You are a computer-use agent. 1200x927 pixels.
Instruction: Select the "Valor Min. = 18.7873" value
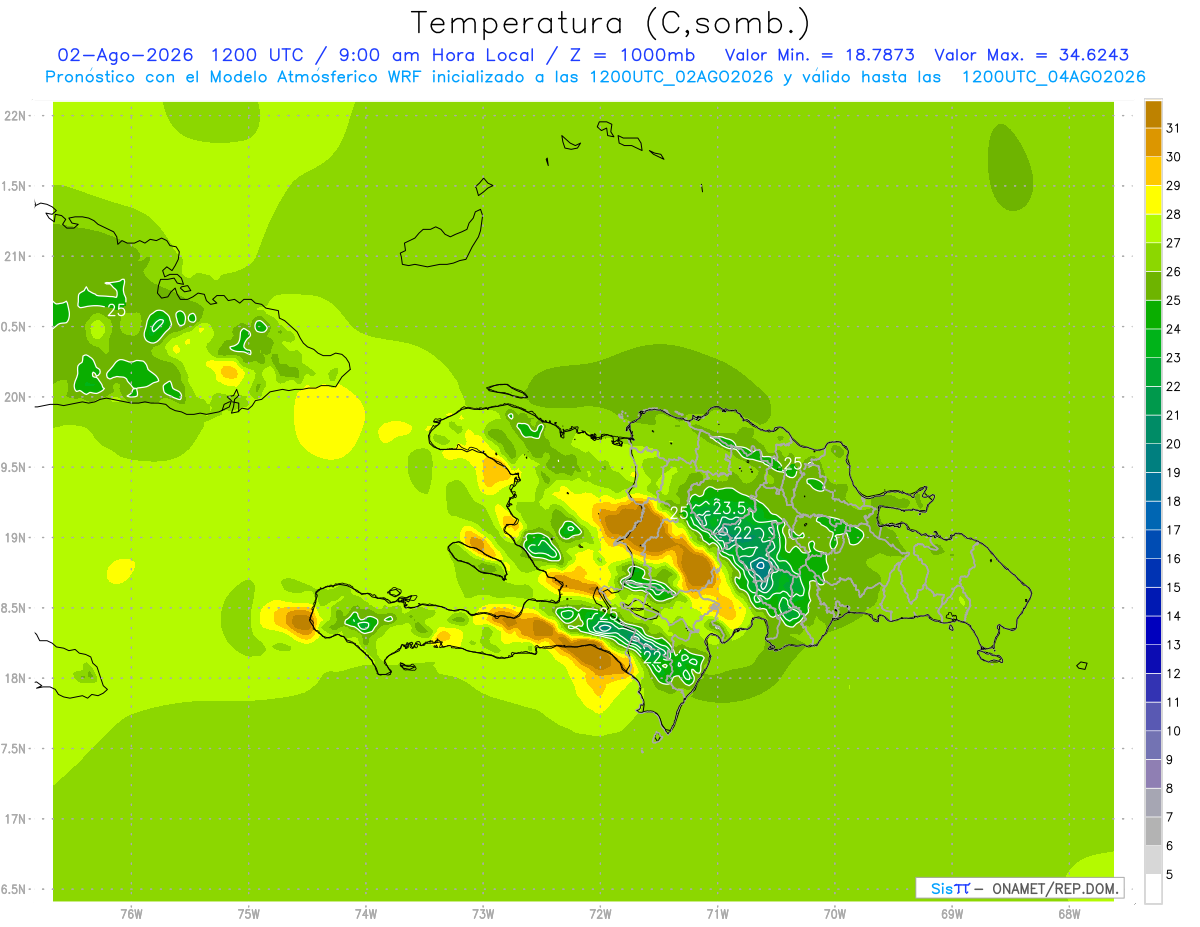pos(820,55)
